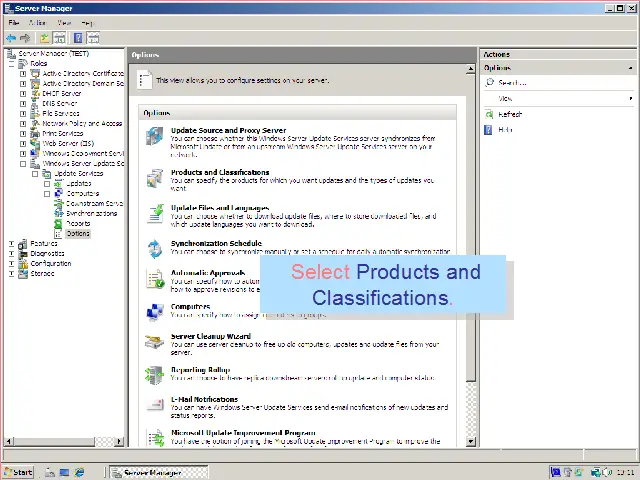Click the Search icon in Actions pane
640x480 pixels.
coord(489,82)
